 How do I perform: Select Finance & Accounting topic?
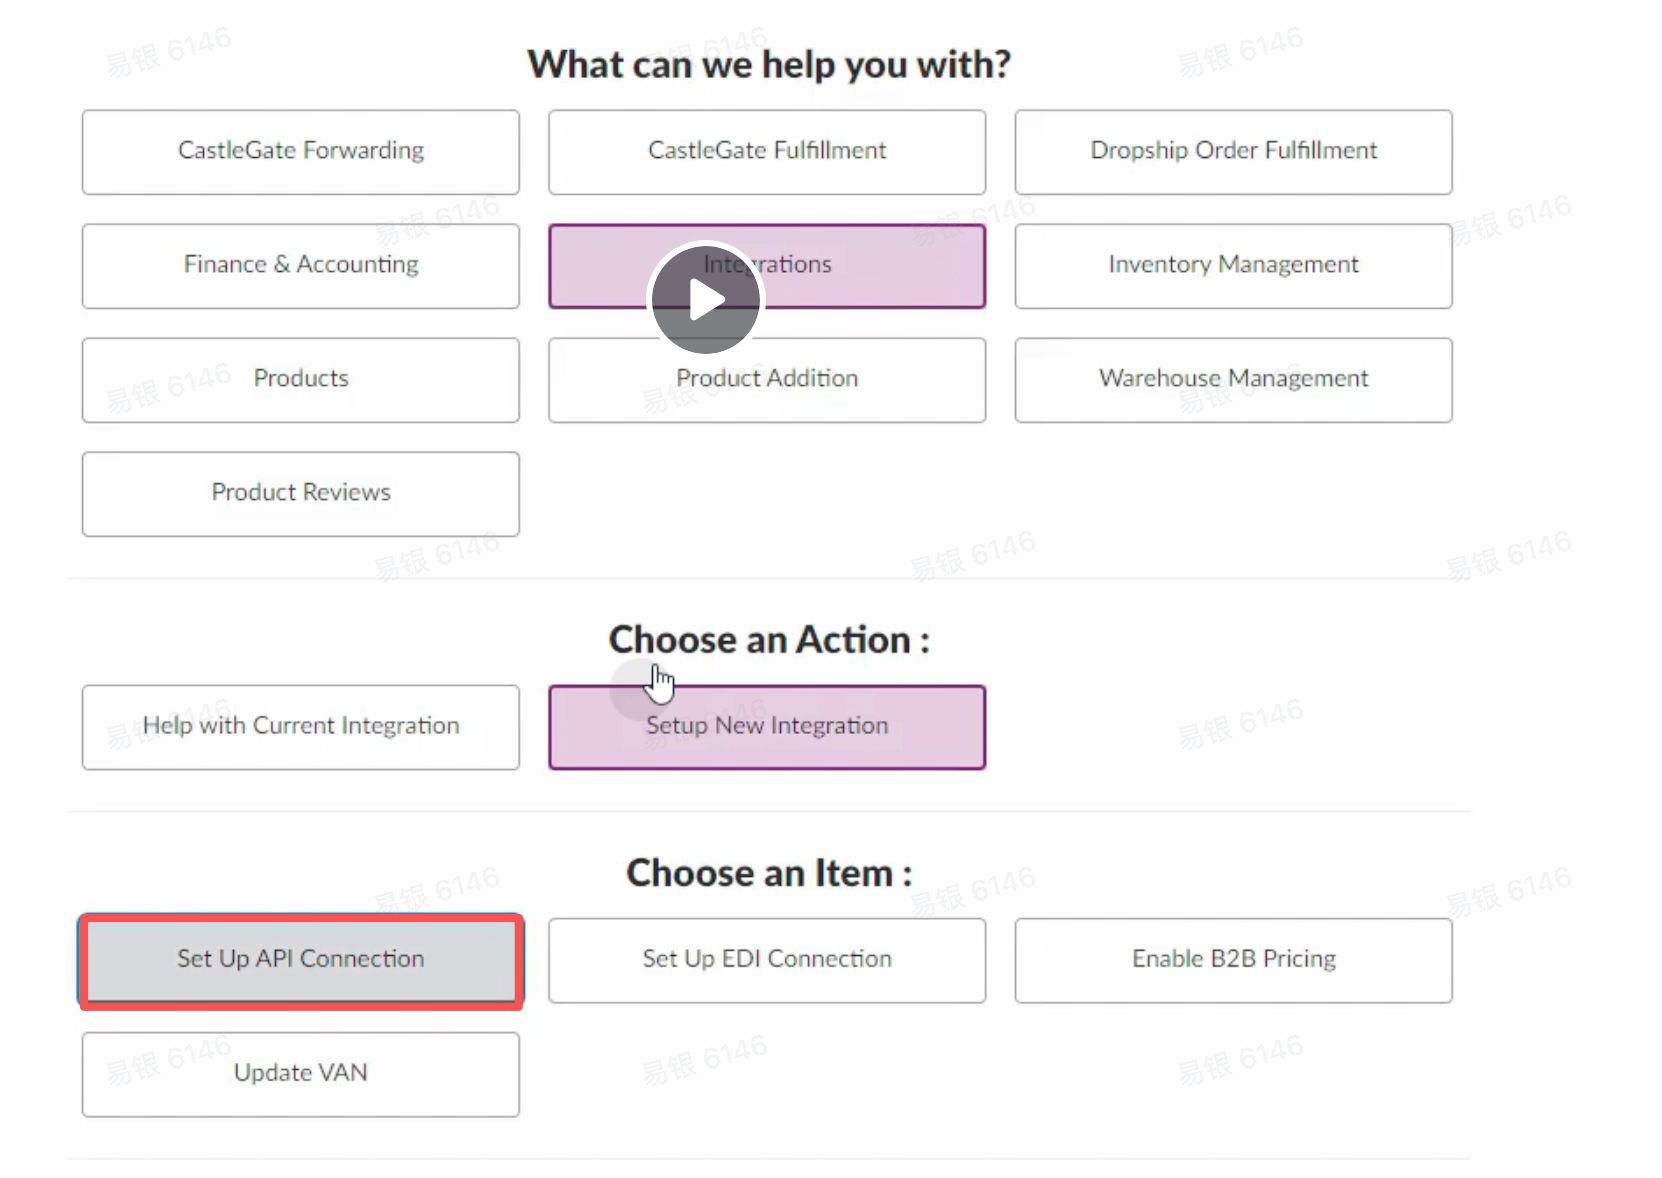coord(300,266)
